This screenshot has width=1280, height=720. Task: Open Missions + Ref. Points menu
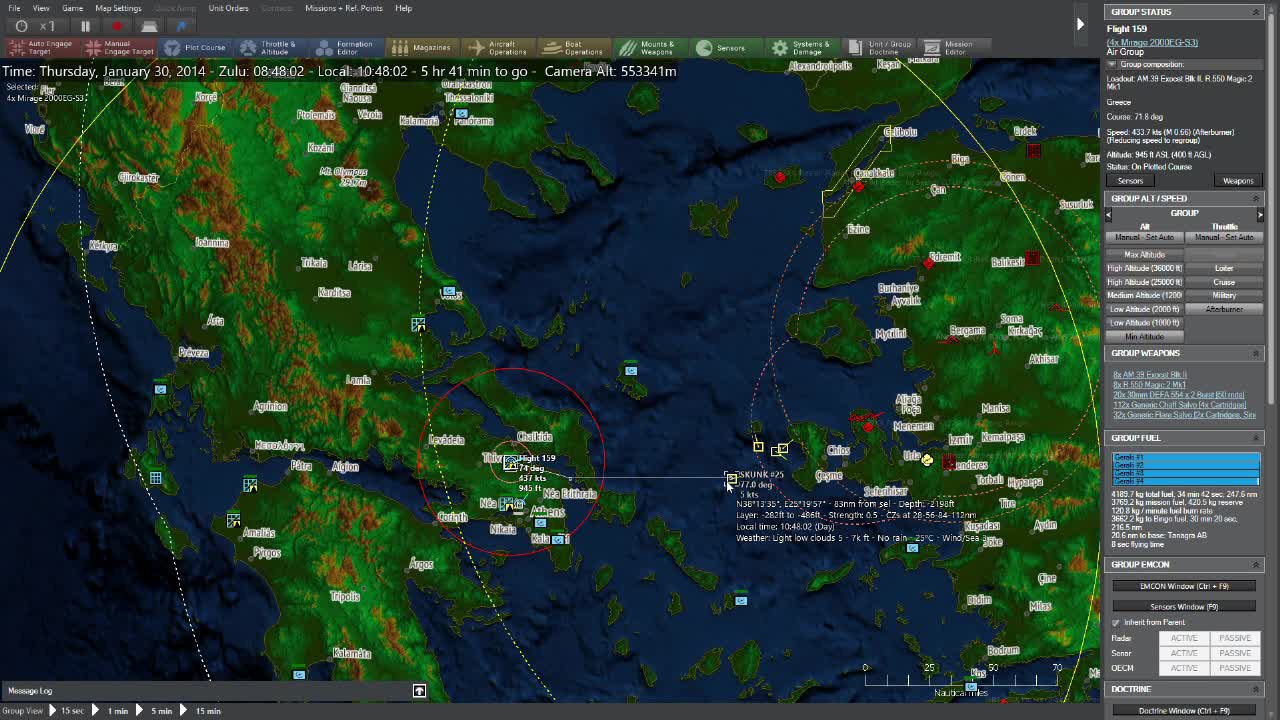pyautogui.click(x=344, y=8)
